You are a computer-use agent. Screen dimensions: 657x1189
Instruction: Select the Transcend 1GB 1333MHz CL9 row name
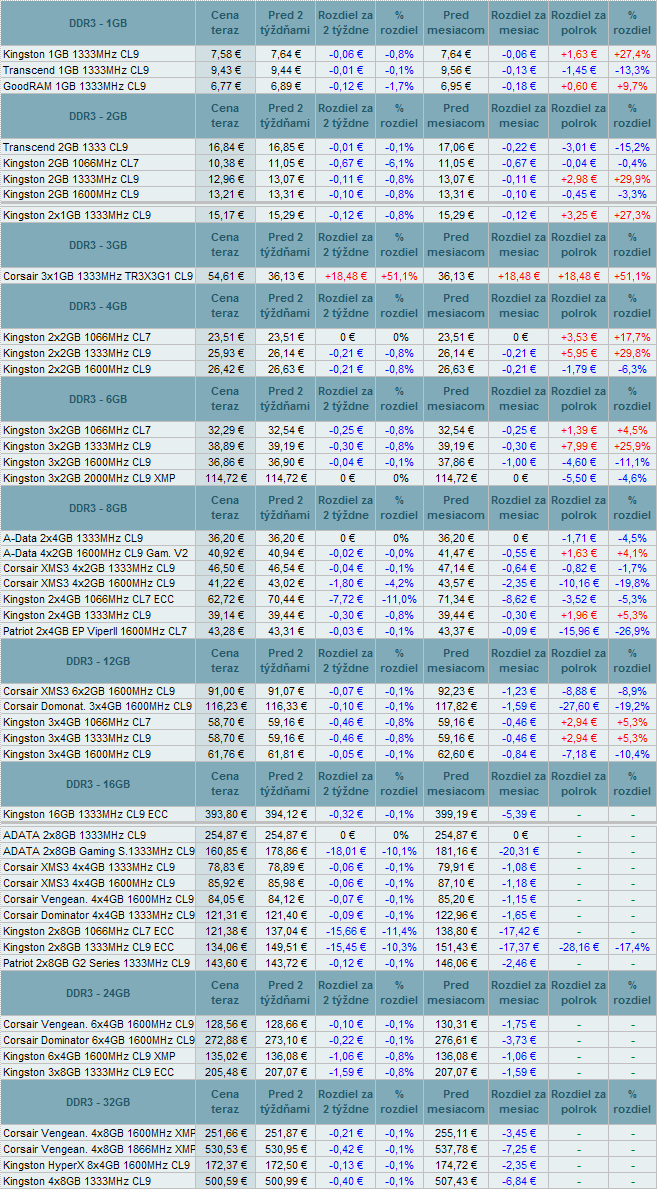coord(76,70)
